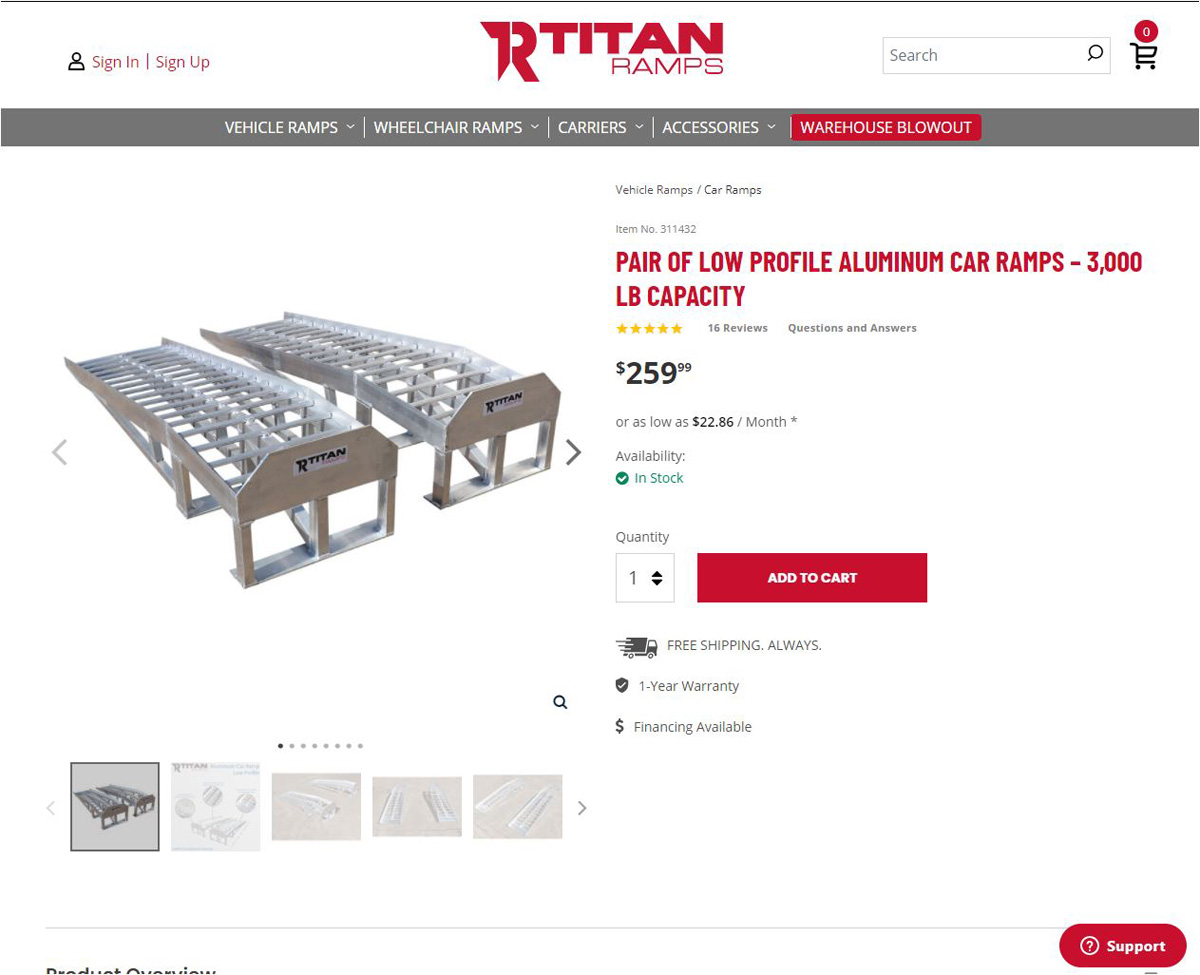
Task: Focus the Search input field
Action: [984, 55]
